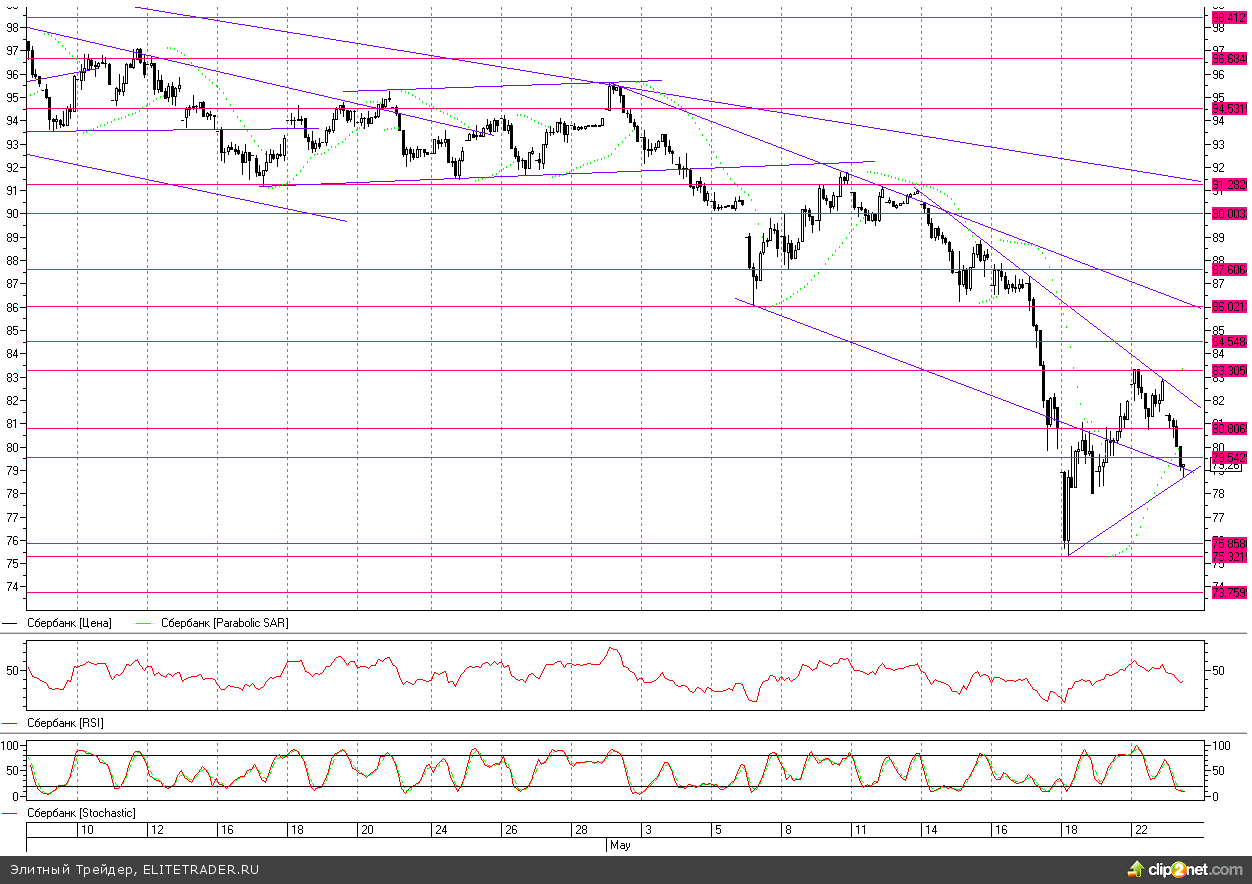Select the 90.003 price level tag
This screenshot has height=884, width=1252.
[x=1228, y=213]
